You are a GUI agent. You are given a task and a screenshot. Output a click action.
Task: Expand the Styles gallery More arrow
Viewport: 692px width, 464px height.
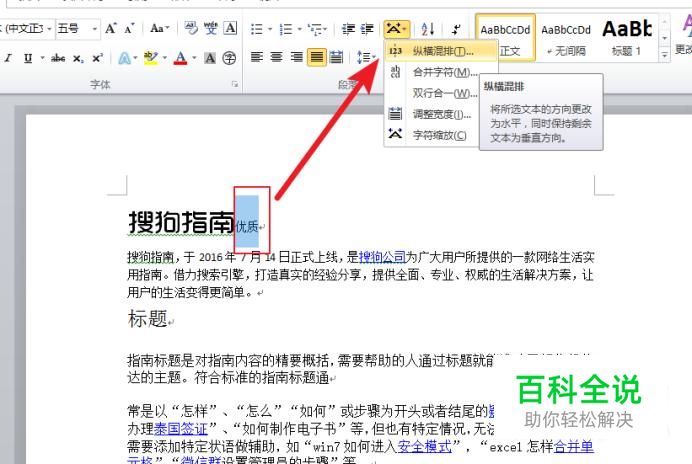coord(665,55)
